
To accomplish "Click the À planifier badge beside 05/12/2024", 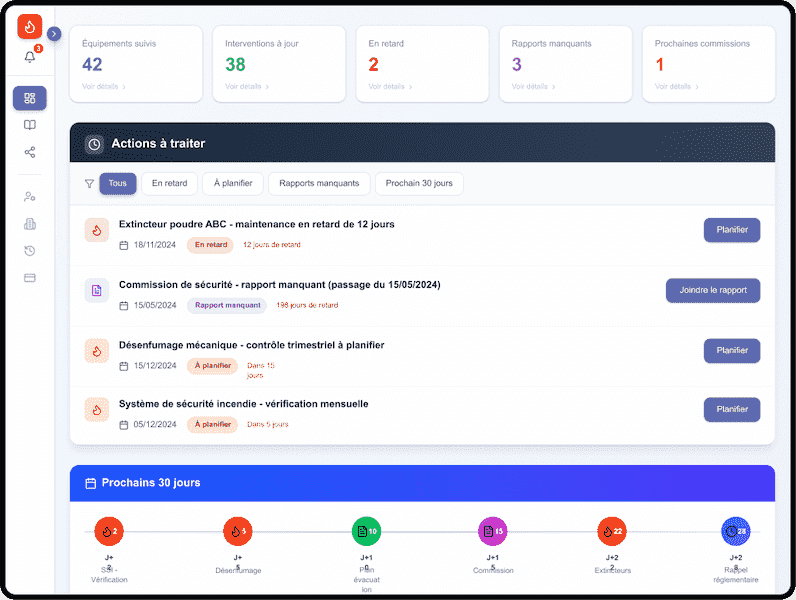I will click(x=213, y=424).
